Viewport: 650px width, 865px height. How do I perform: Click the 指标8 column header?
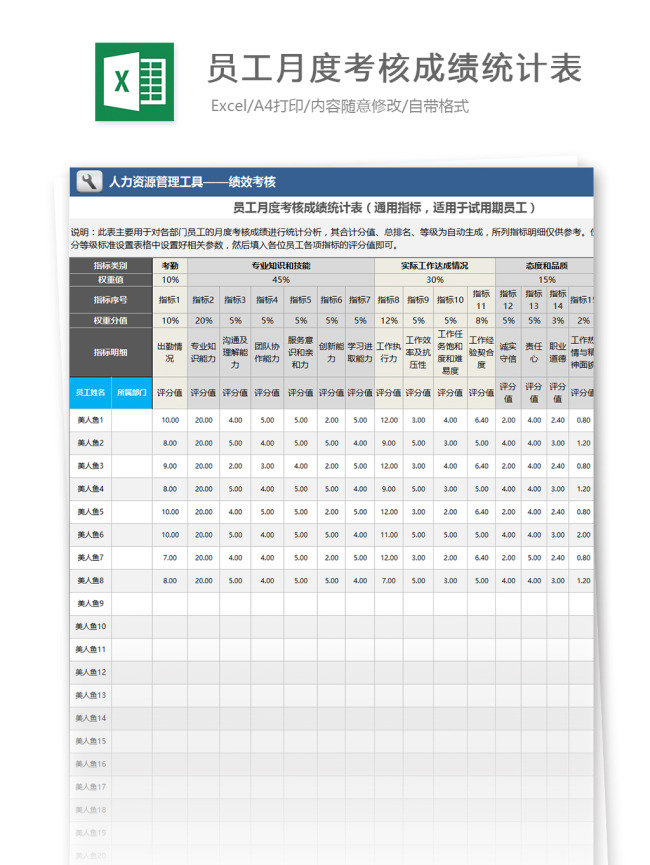388,300
